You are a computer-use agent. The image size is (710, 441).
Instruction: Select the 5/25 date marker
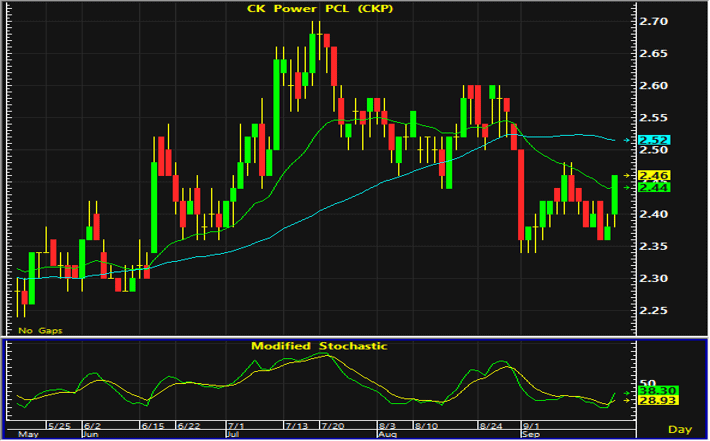(59, 426)
